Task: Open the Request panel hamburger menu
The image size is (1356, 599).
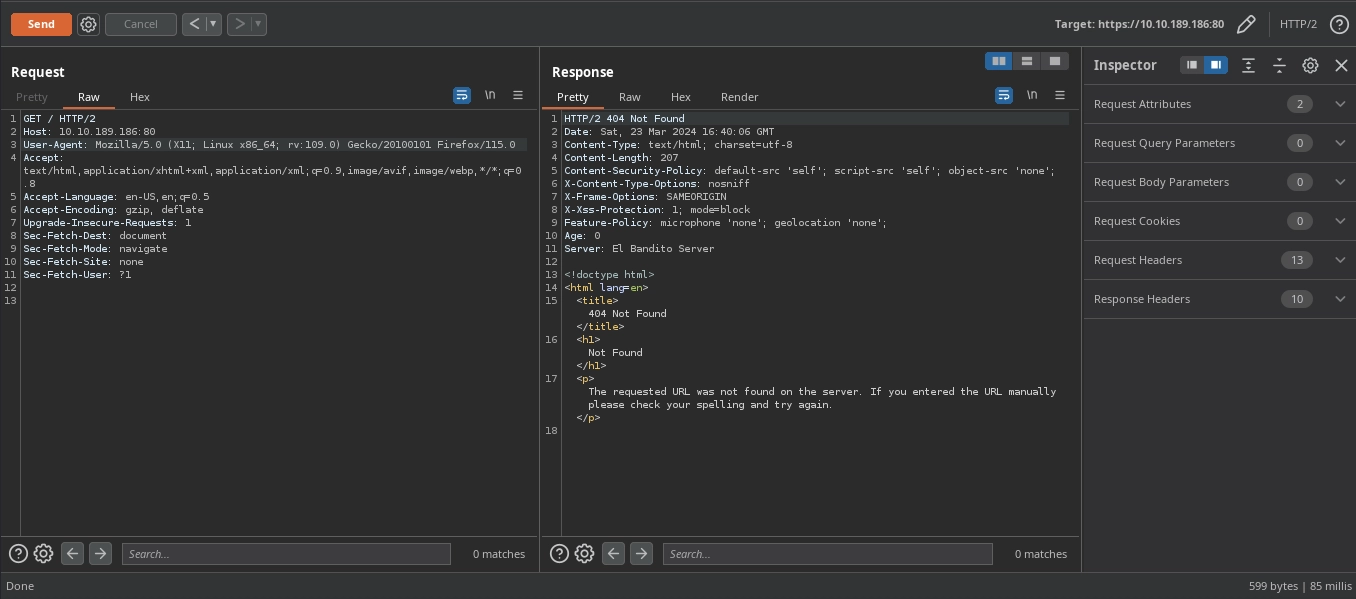Action: tap(518, 95)
